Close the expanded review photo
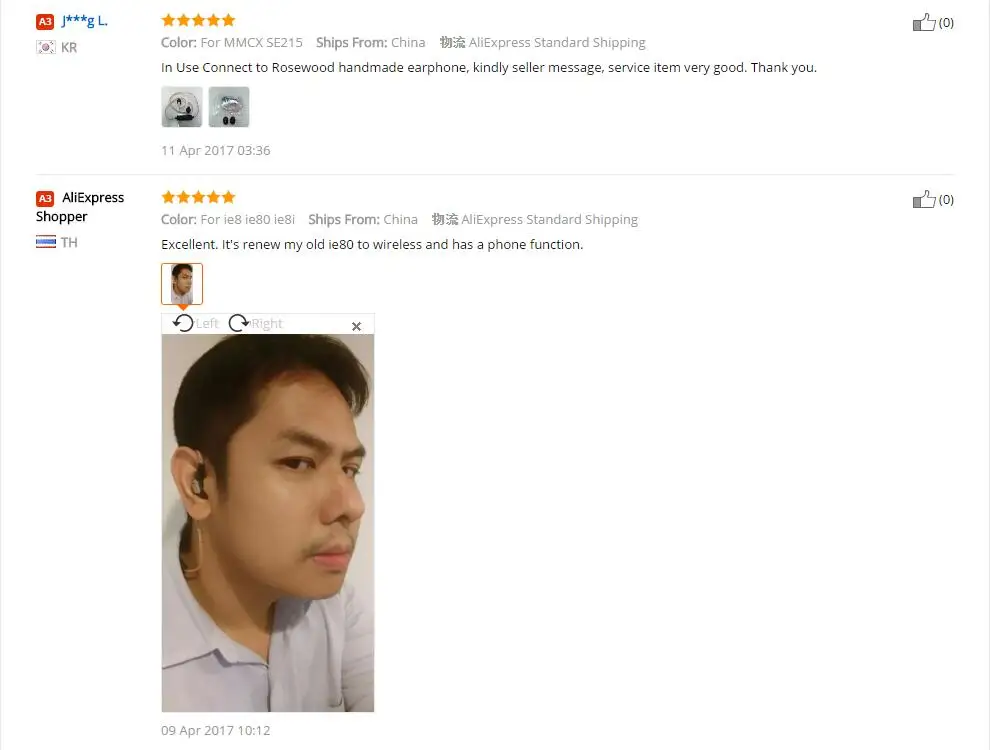The width and height of the screenshot is (990, 750). coord(357,326)
